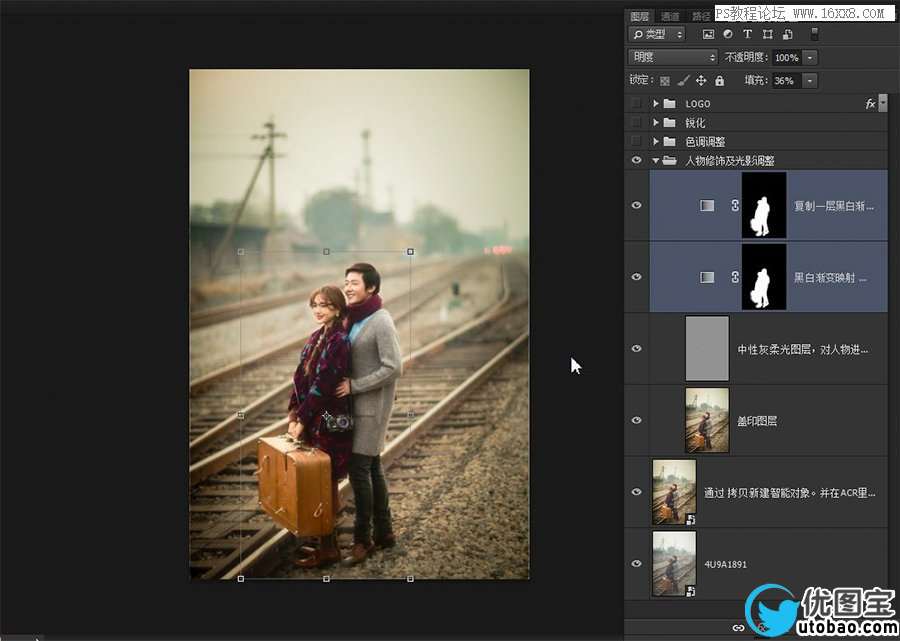The height and width of the screenshot is (641, 900).
Task: Open the fill (填充) percentage dropdown arrow
Action: [x=809, y=81]
